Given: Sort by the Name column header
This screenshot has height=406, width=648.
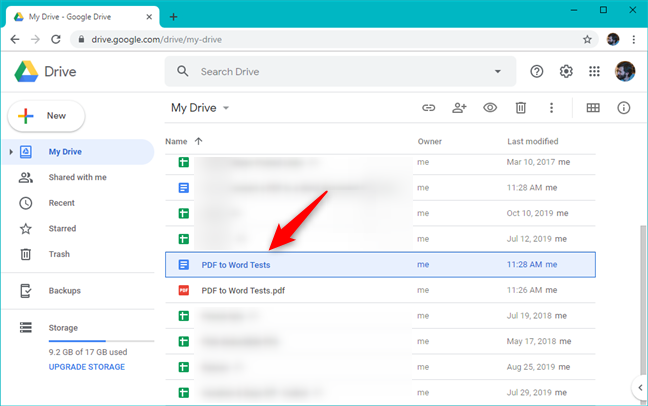Looking at the screenshot, I should tap(176, 141).
